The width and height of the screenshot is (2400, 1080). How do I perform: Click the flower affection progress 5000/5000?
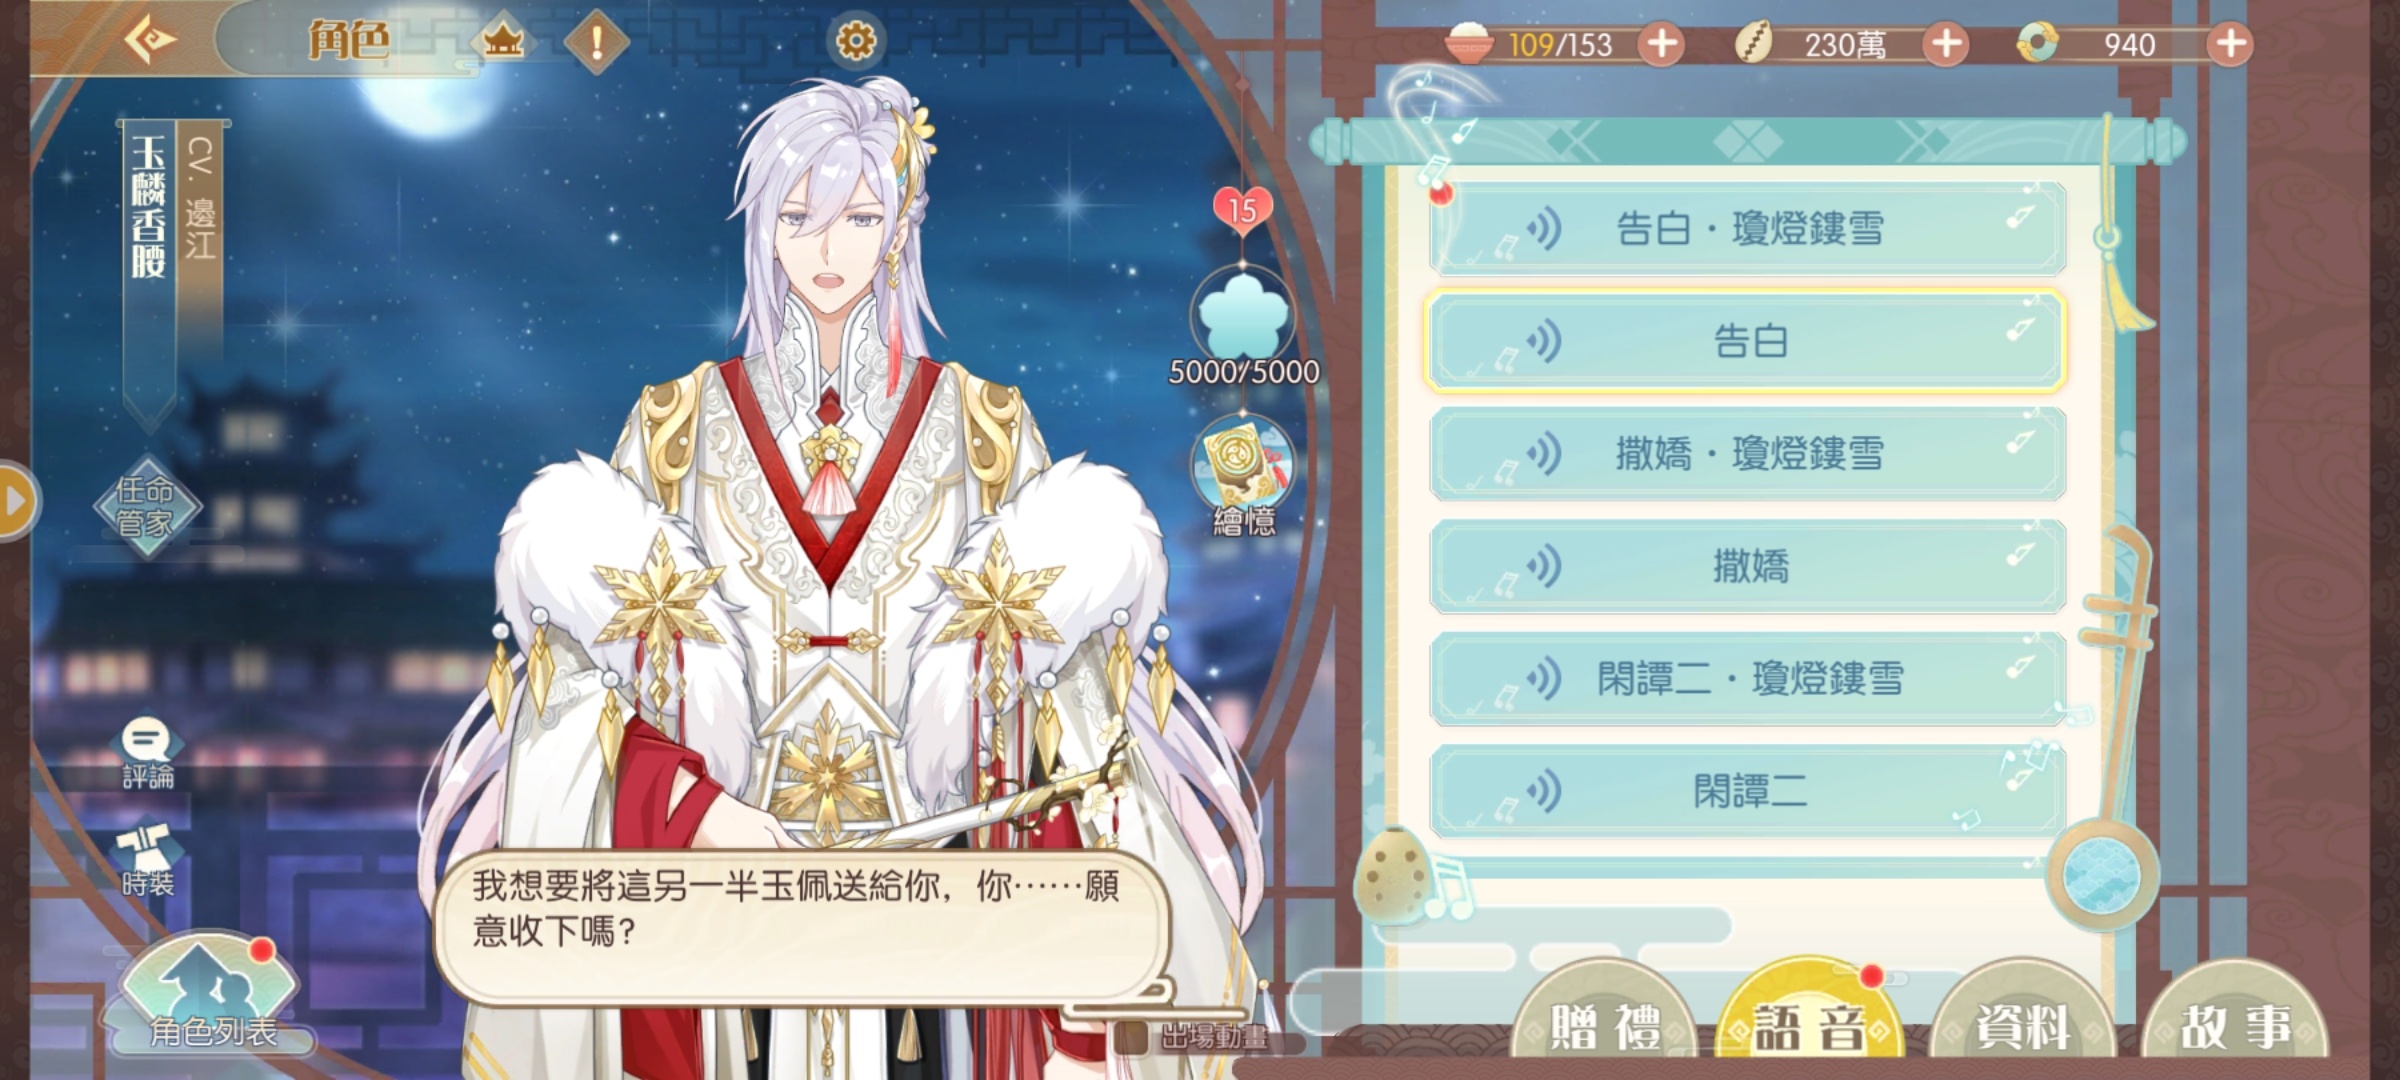click(x=1244, y=328)
